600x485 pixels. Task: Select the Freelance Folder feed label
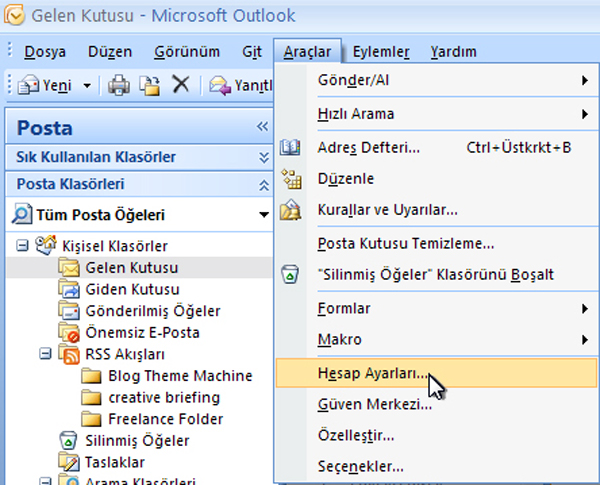pos(165,419)
